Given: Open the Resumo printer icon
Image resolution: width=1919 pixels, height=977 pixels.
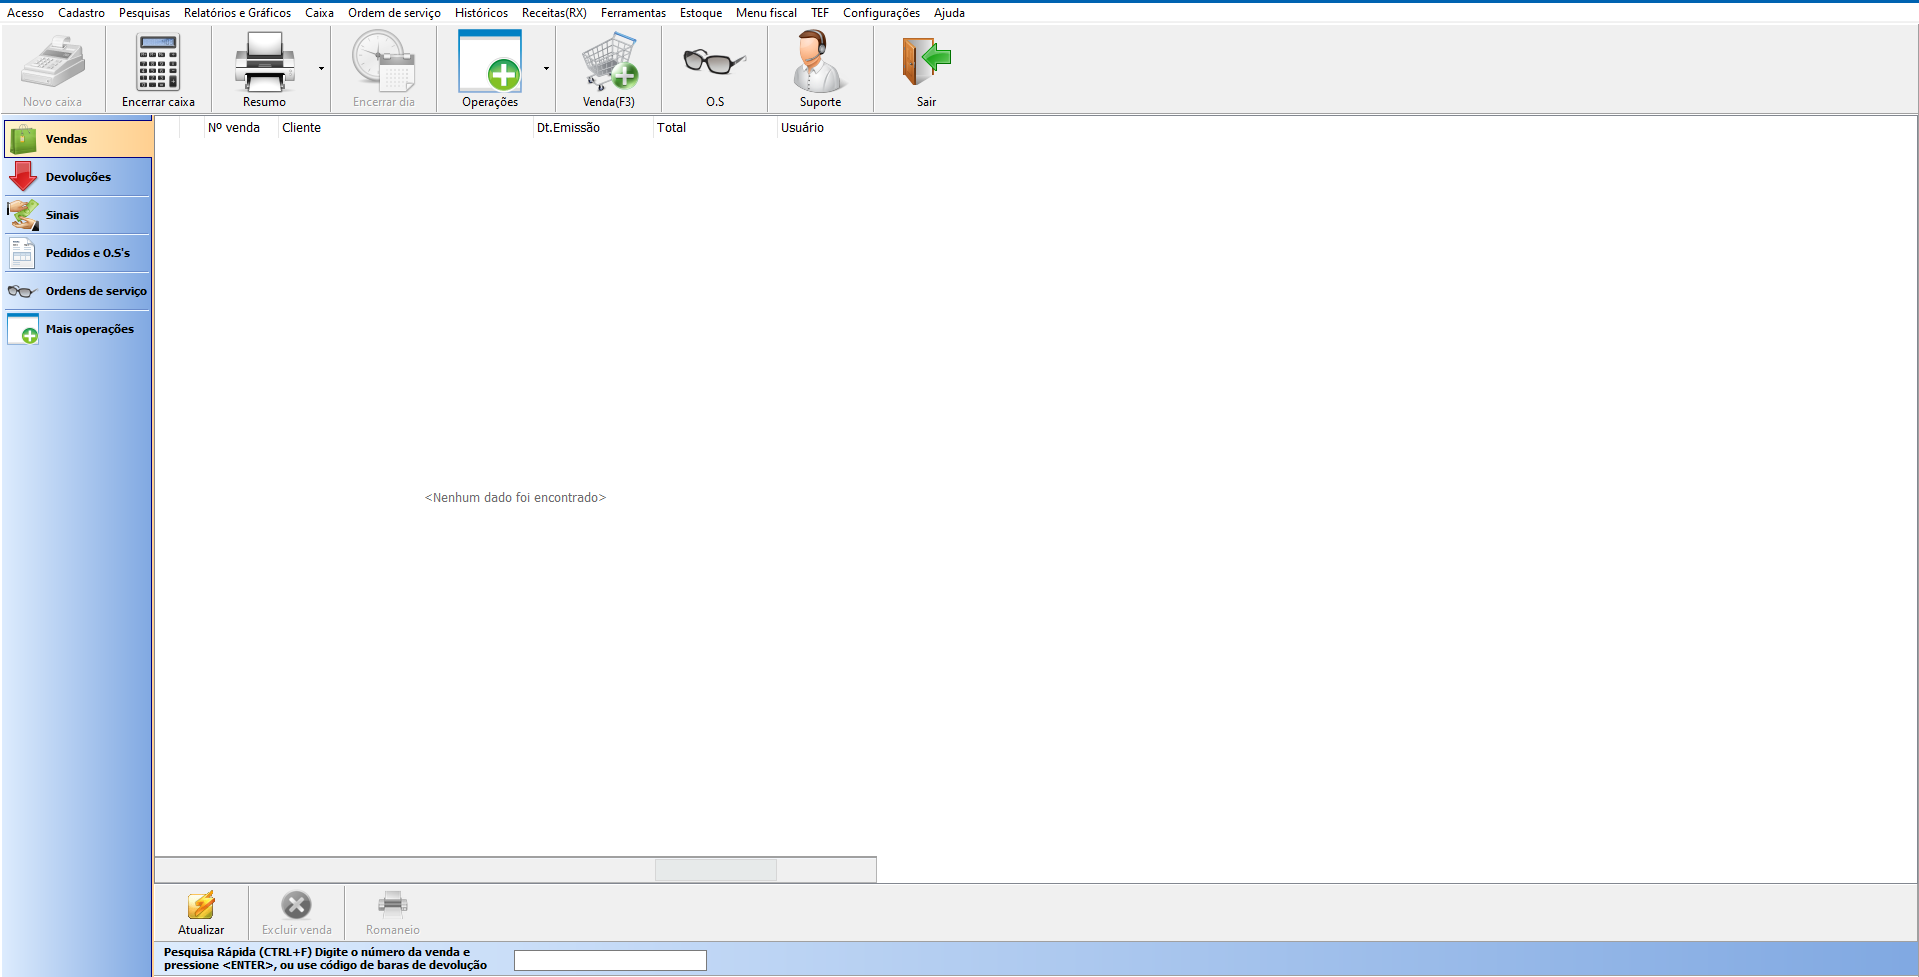Looking at the screenshot, I should tap(264, 62).
